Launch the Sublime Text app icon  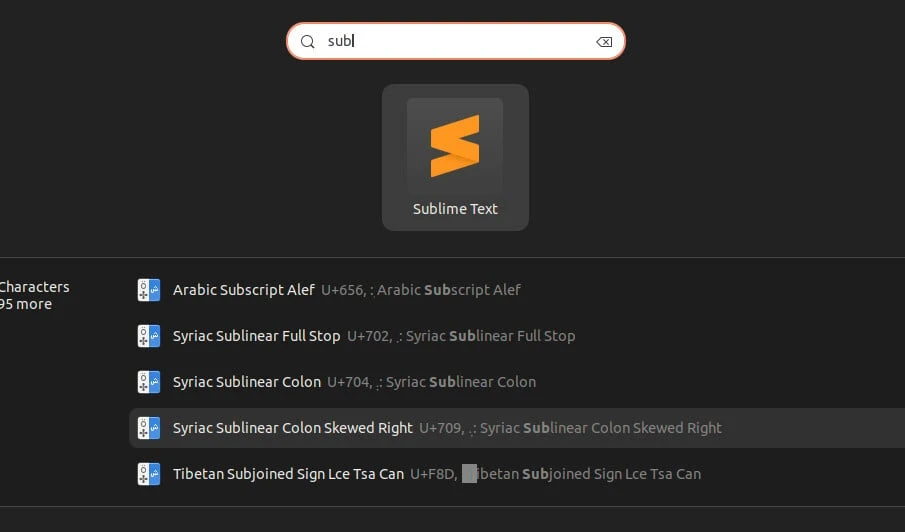click(455, 146)
